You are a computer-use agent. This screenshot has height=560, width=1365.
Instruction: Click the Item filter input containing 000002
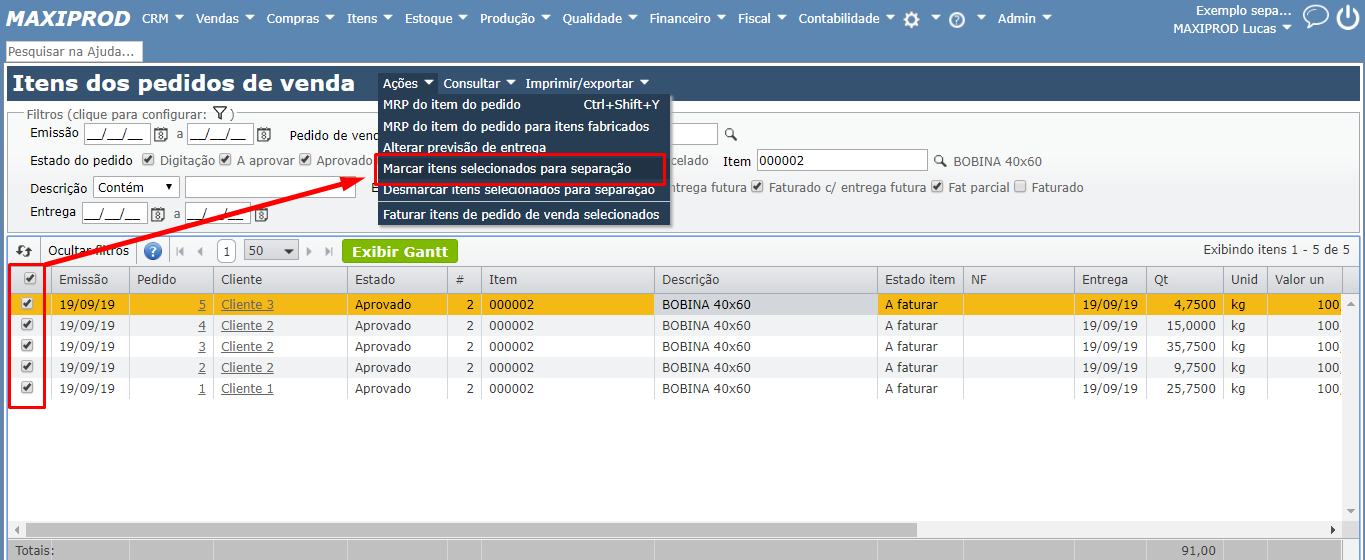(841, 160)
